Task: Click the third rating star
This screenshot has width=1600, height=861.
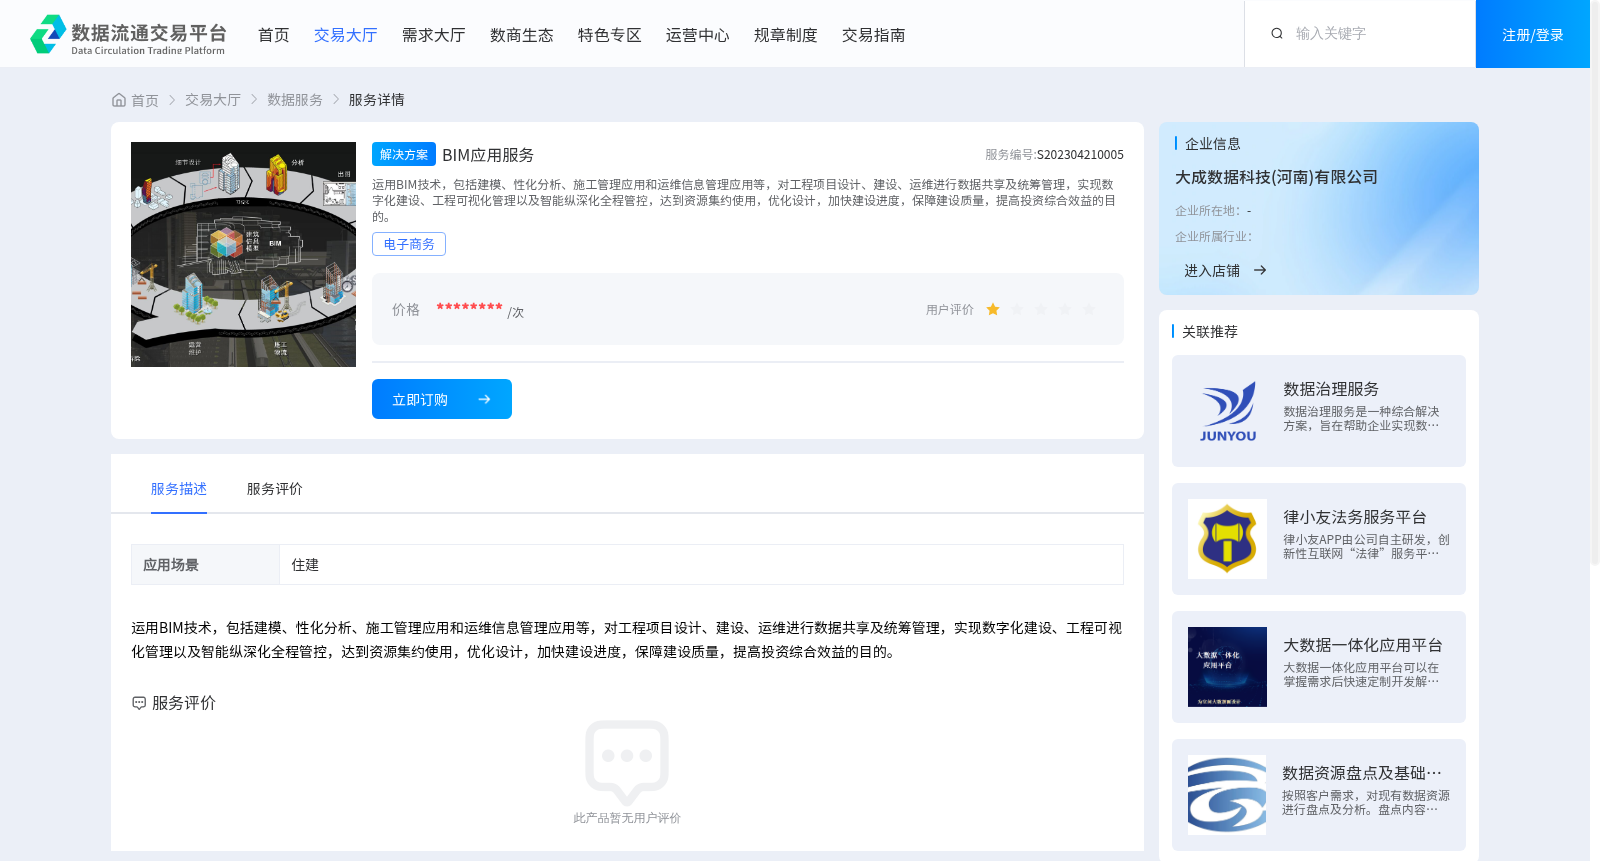Action: point(1041,310)
